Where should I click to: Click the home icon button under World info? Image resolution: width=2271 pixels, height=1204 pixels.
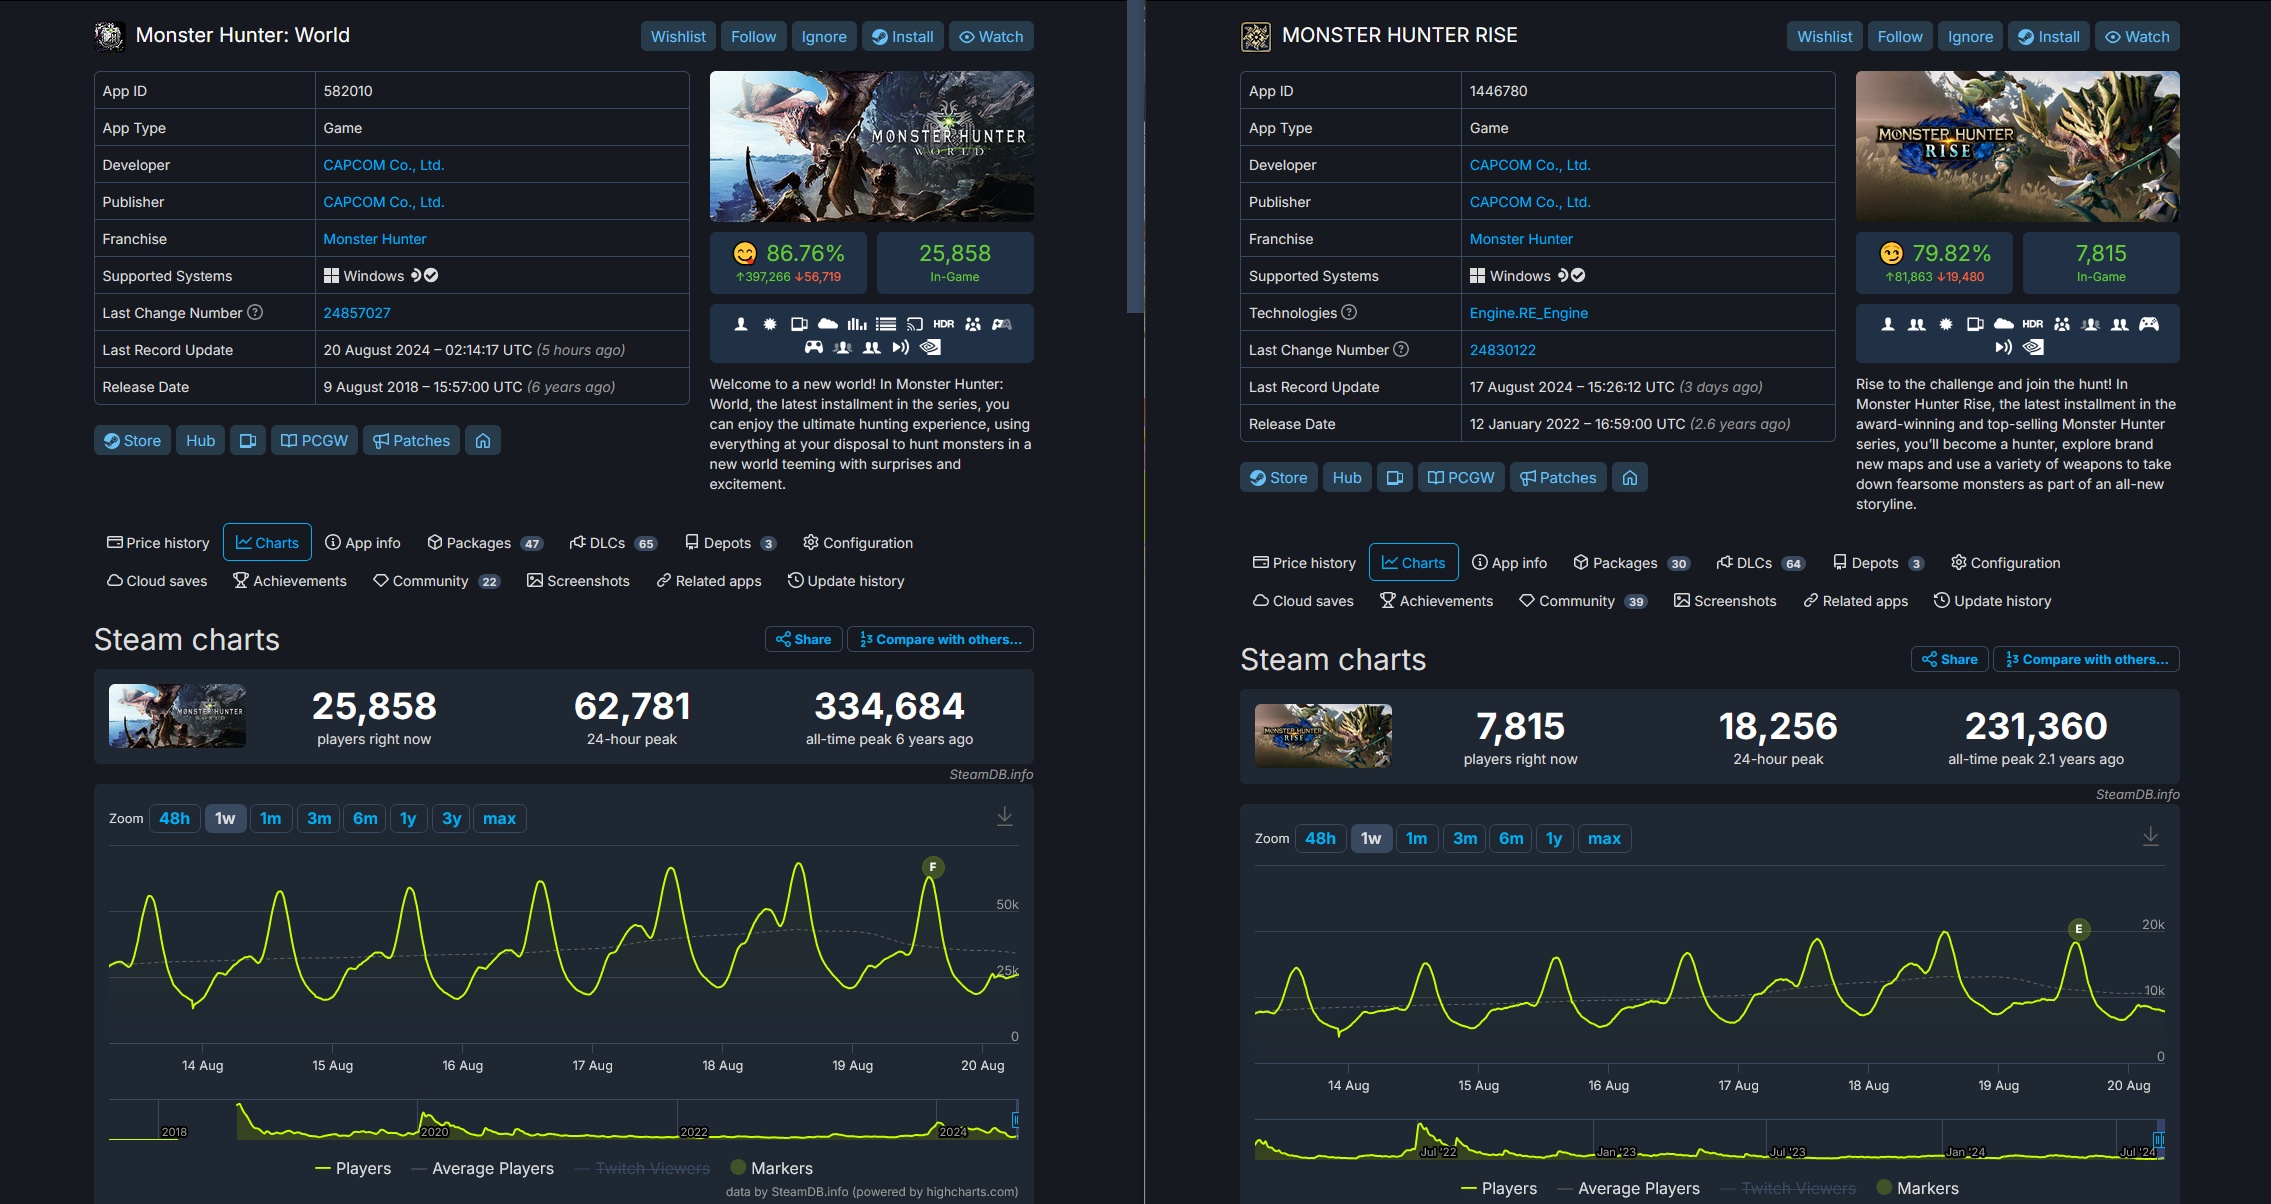coord(483,441)
